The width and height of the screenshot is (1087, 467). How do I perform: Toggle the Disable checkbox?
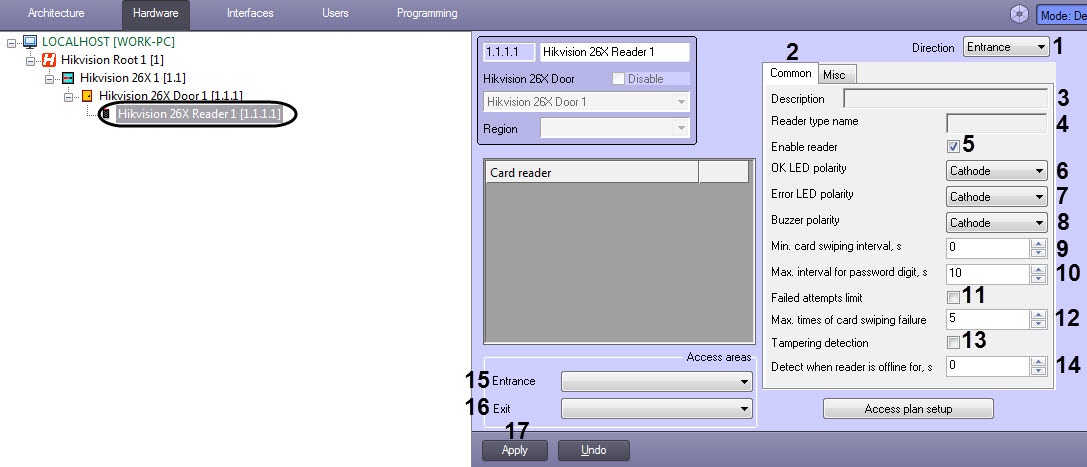pos(619,79)
